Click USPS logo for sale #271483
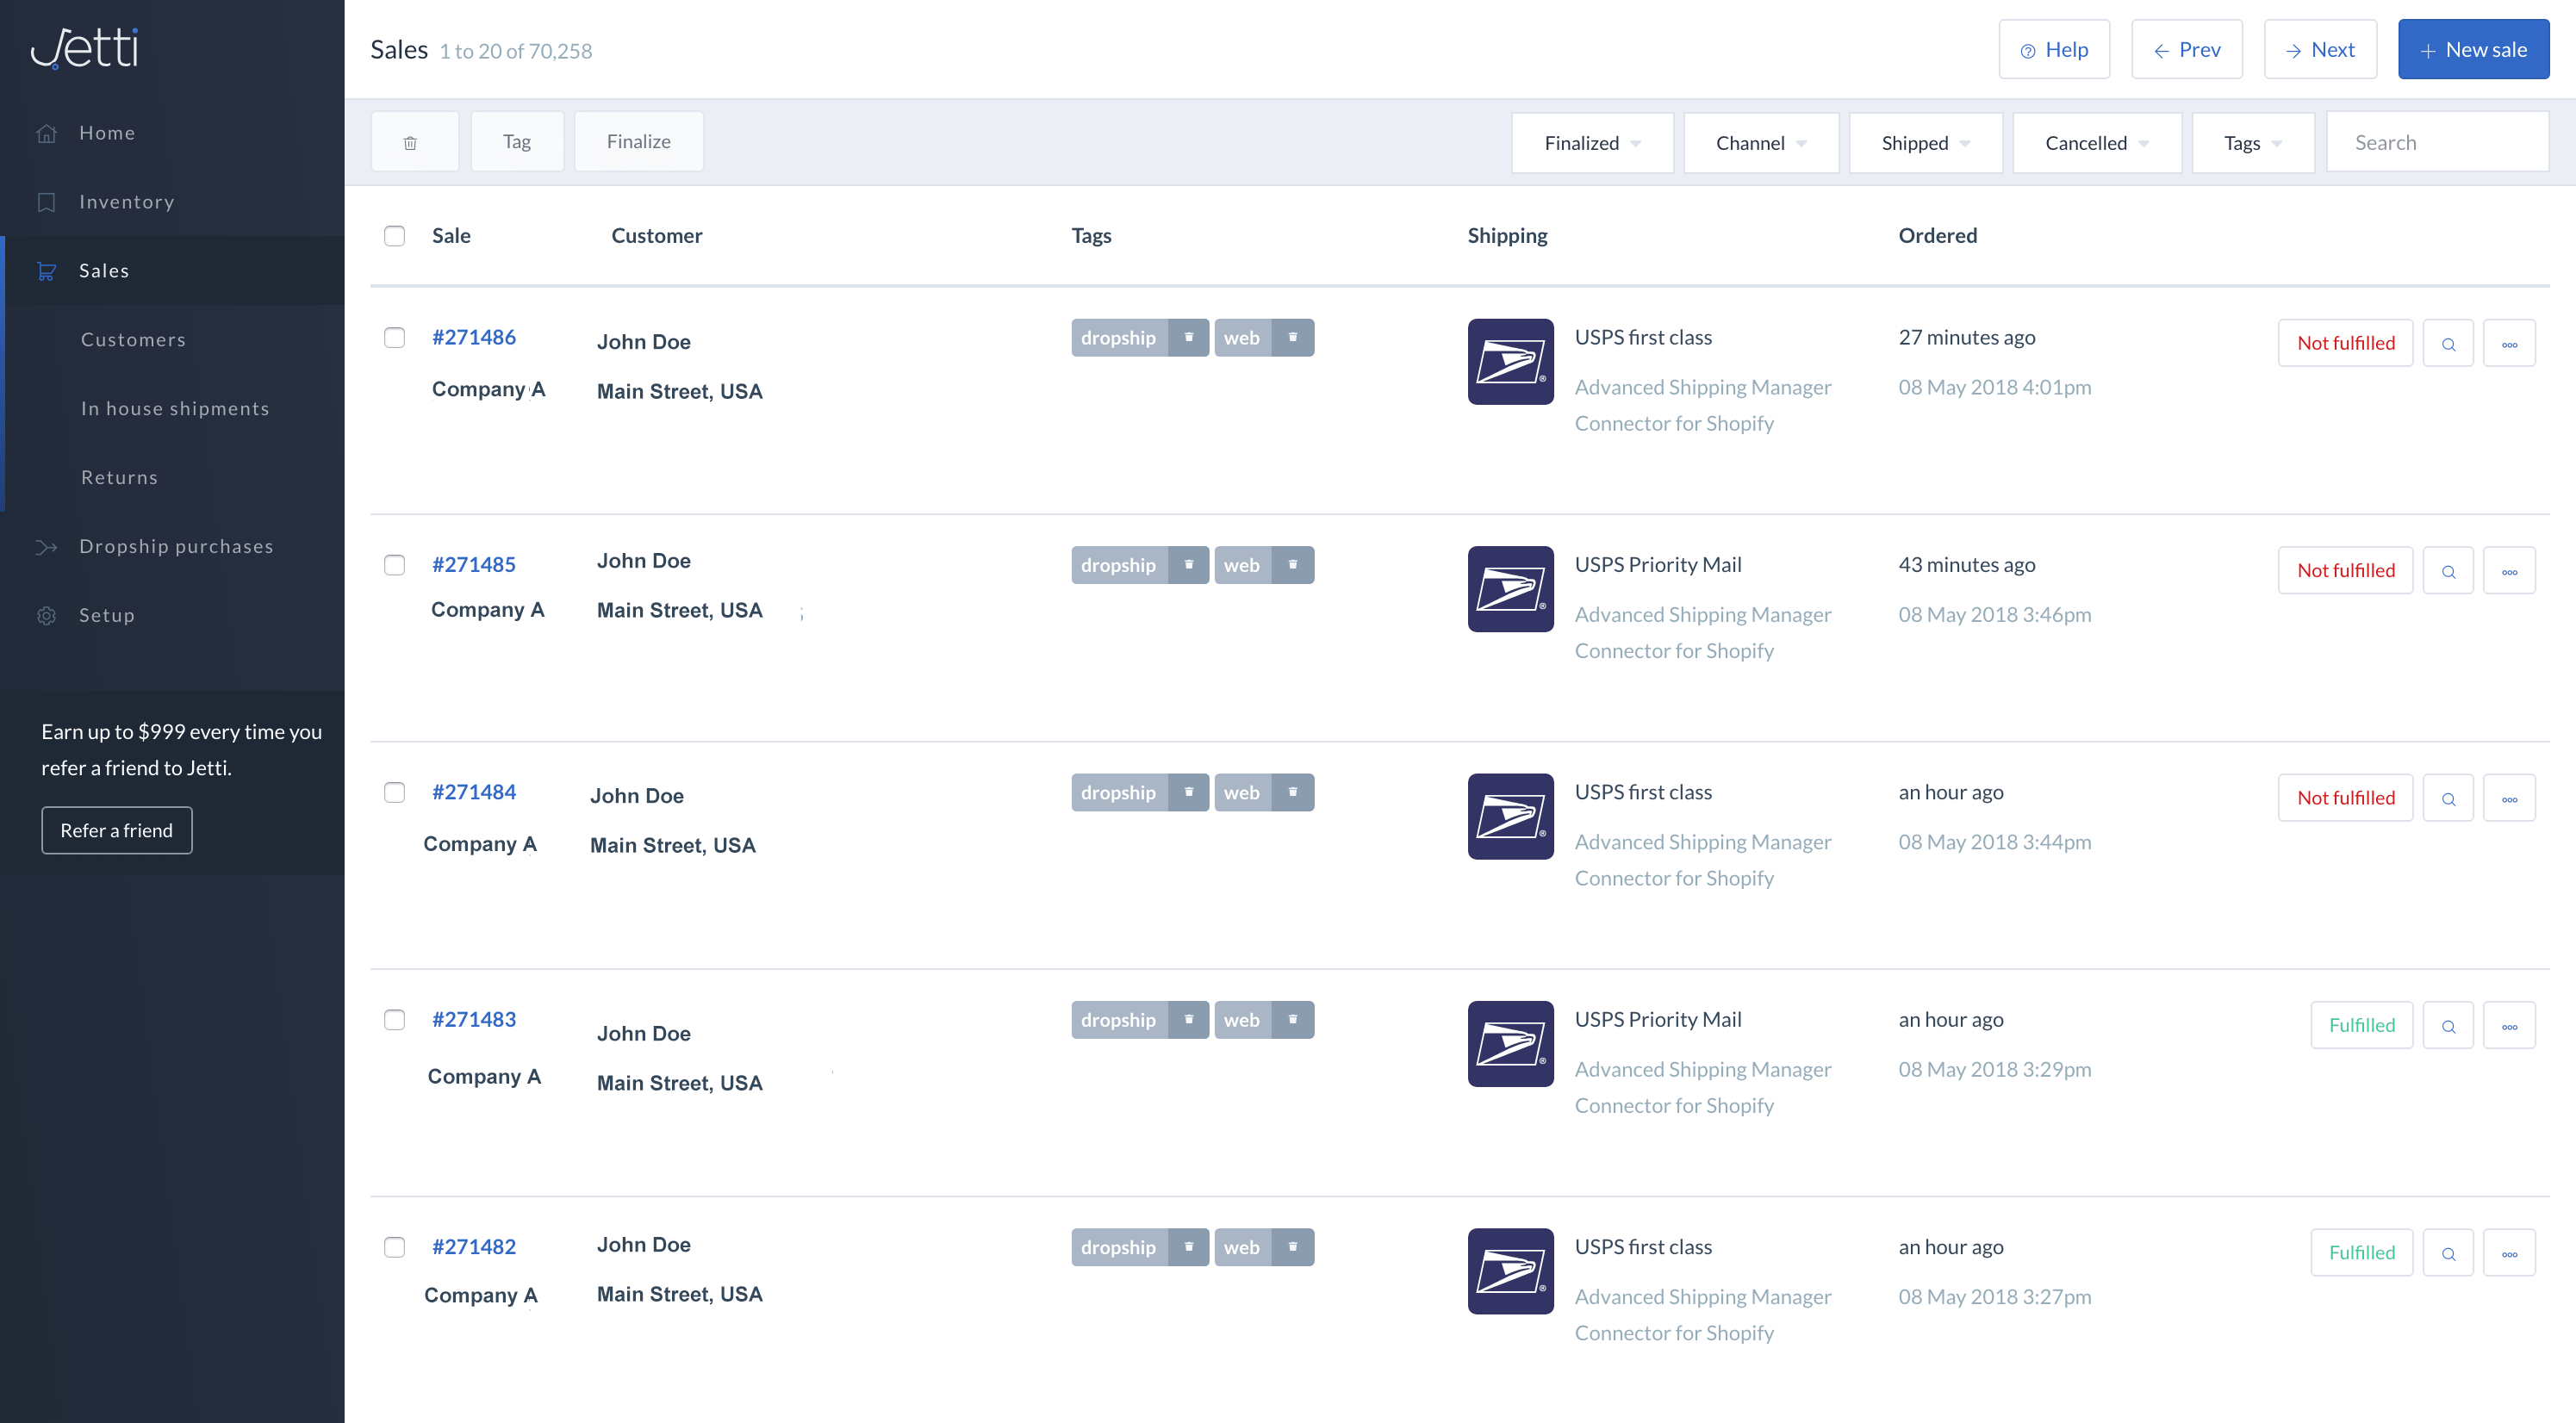The width and height of the screenshot is (2576, 1423). point(1510,1043)
